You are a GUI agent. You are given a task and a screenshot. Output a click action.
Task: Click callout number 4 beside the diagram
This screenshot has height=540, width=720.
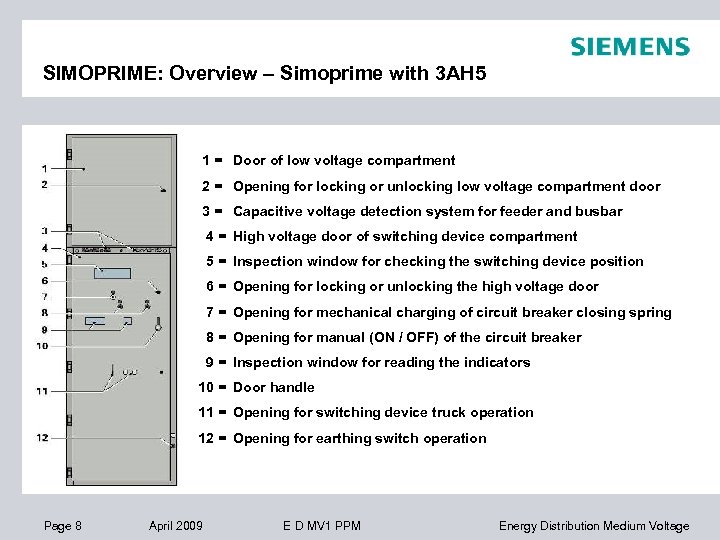click(x=45, y=248)
